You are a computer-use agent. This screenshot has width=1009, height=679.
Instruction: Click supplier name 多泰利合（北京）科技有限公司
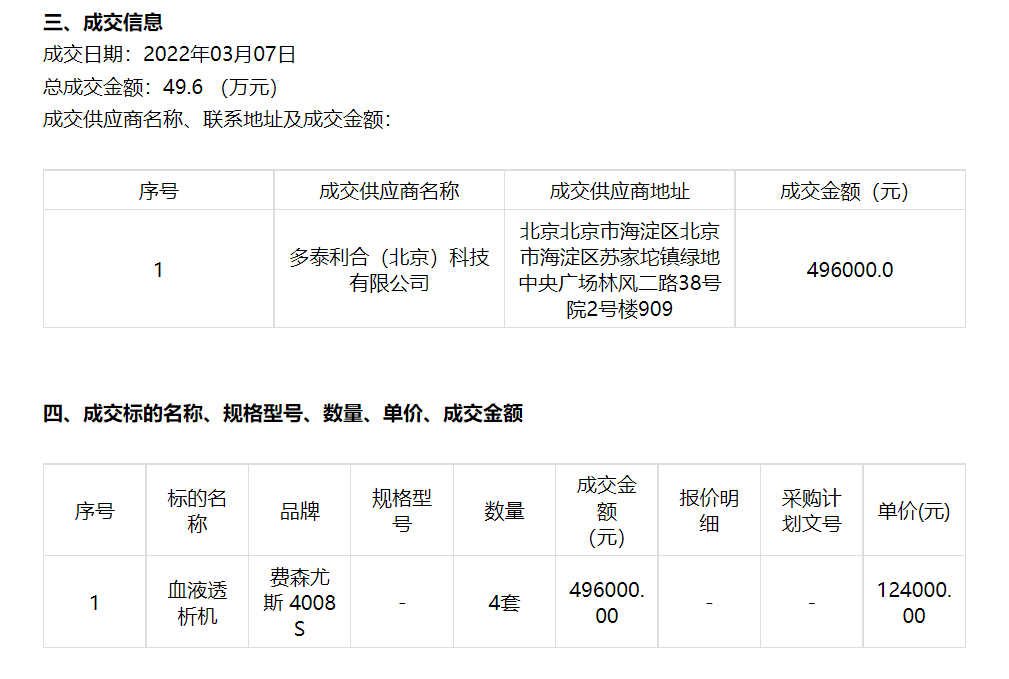tap(389, 270)
